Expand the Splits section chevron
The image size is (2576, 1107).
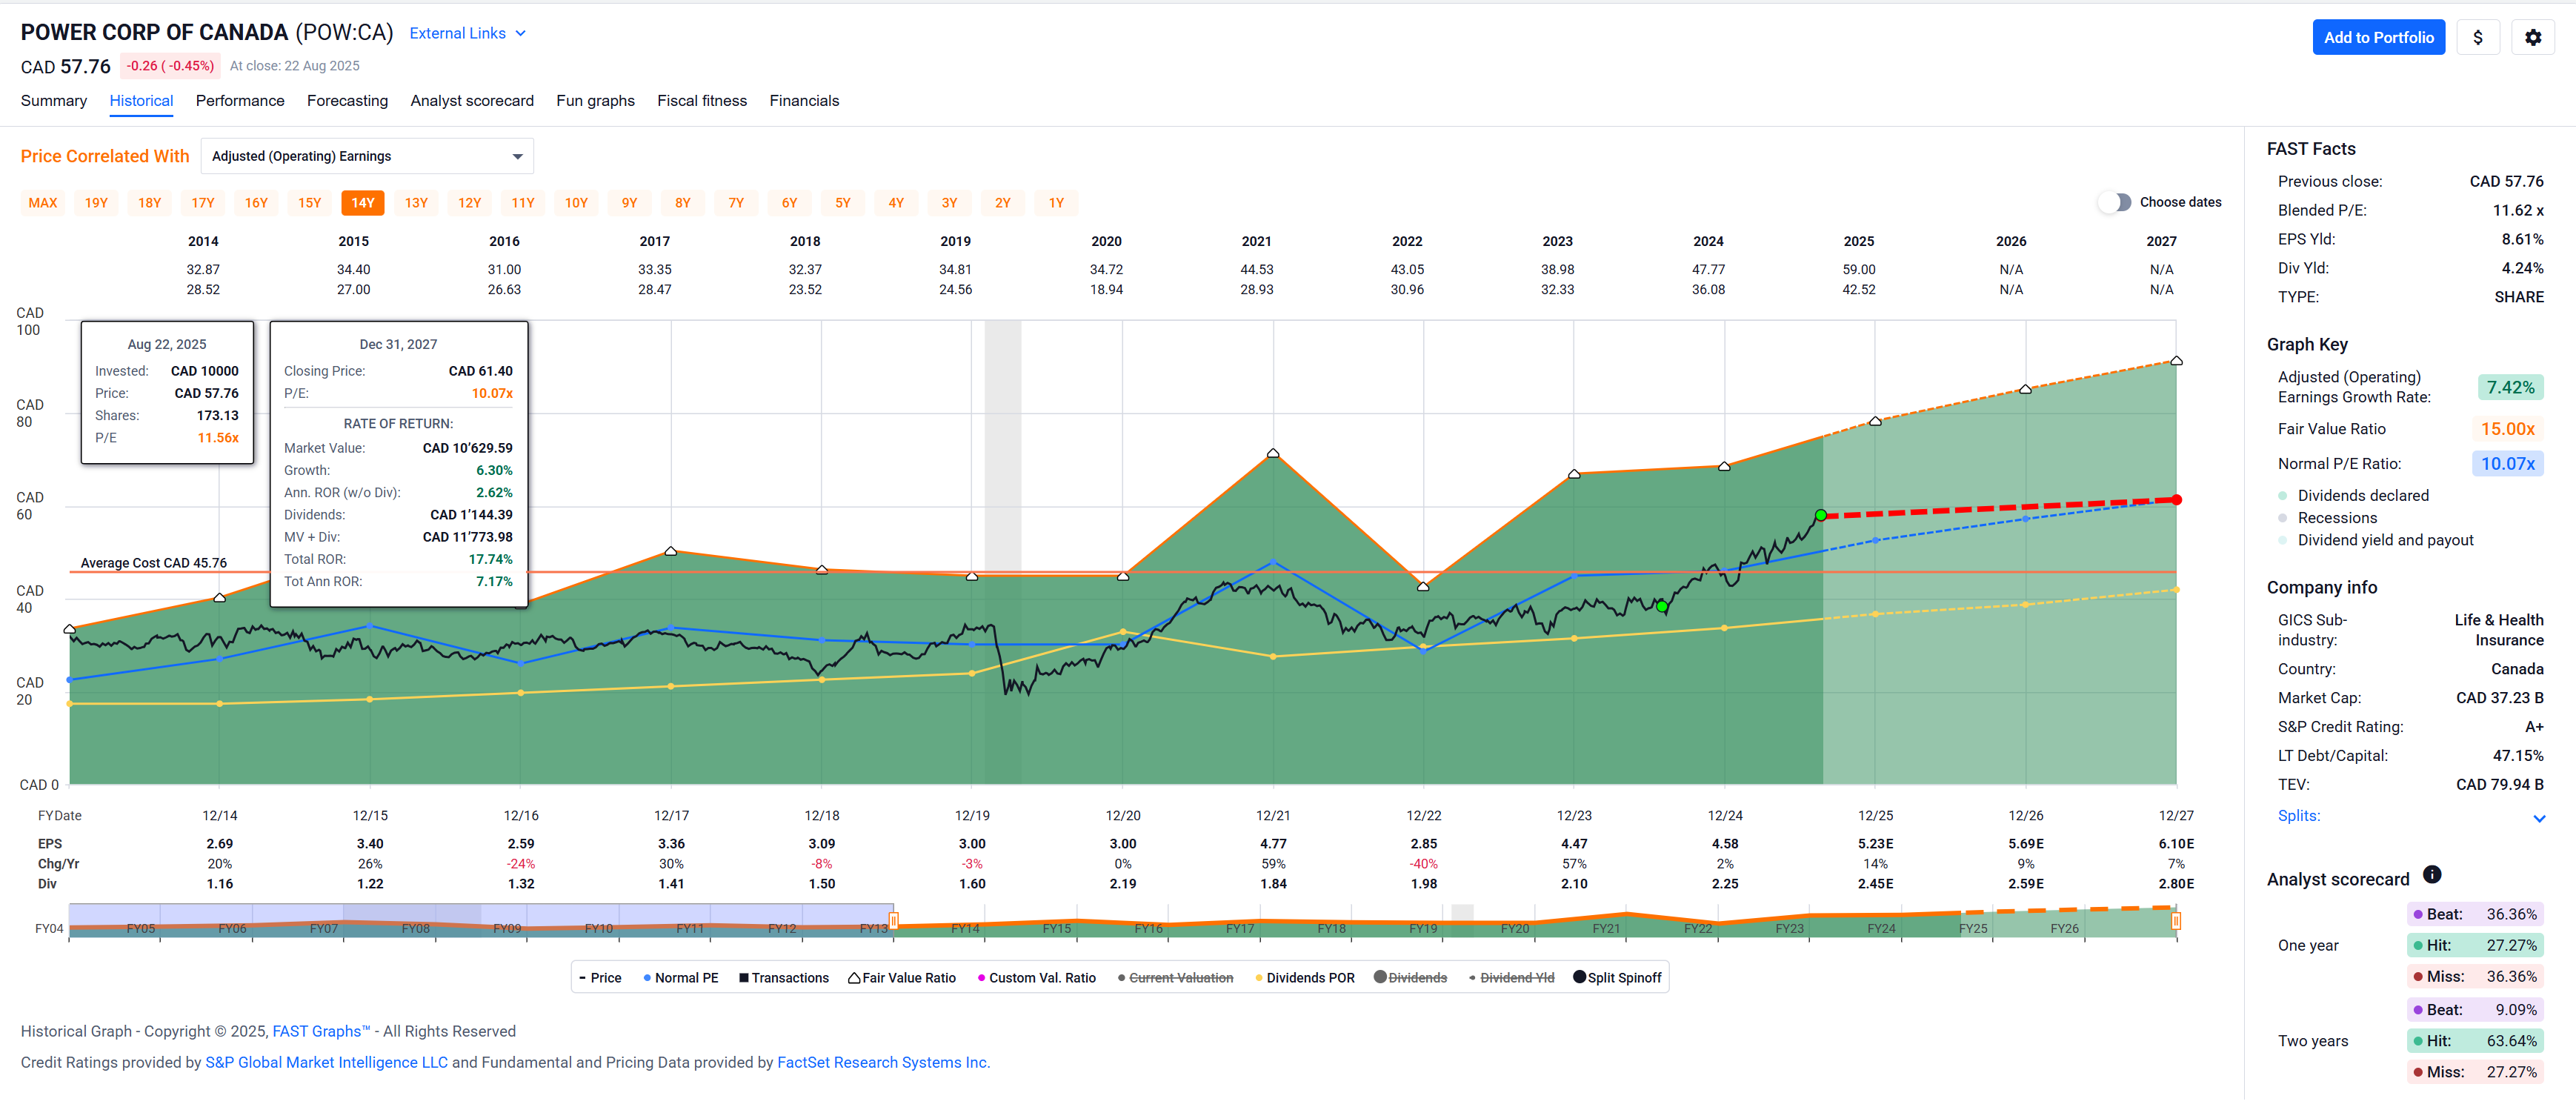pyautogui.click(x=2538, y=819)
